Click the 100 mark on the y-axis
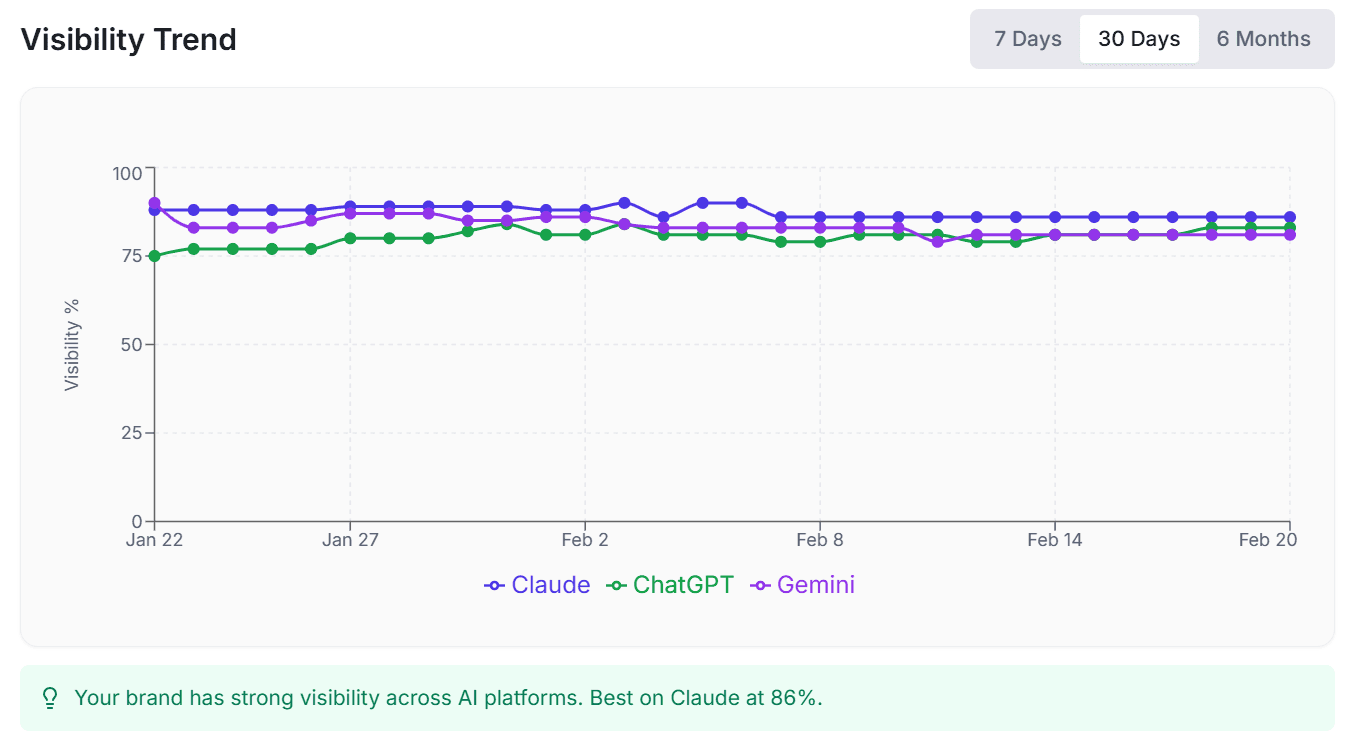 coord(126,173)
